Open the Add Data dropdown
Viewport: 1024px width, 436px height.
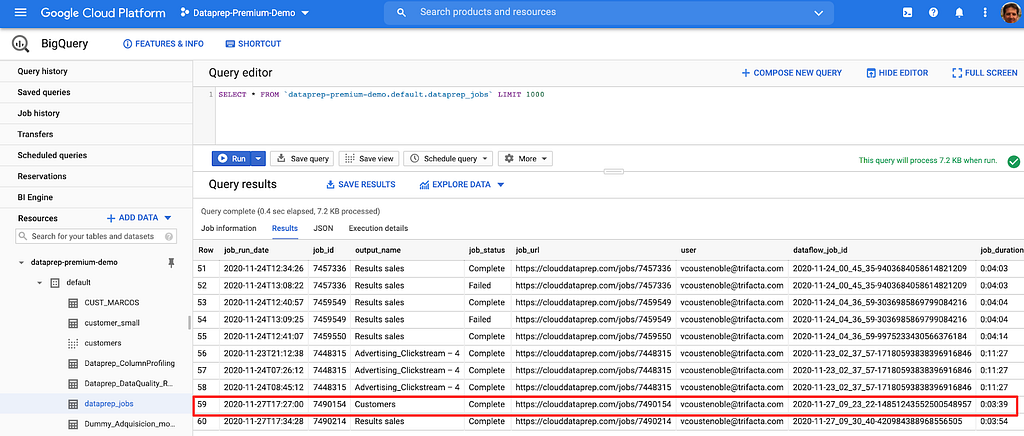[x=139, y=218]
